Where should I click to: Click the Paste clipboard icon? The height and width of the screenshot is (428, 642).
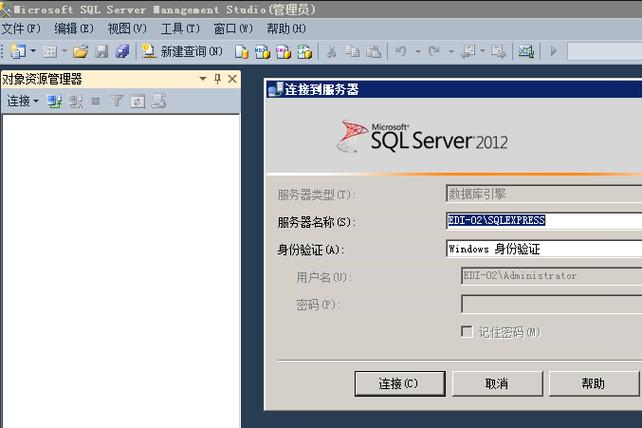click(373, 52)
